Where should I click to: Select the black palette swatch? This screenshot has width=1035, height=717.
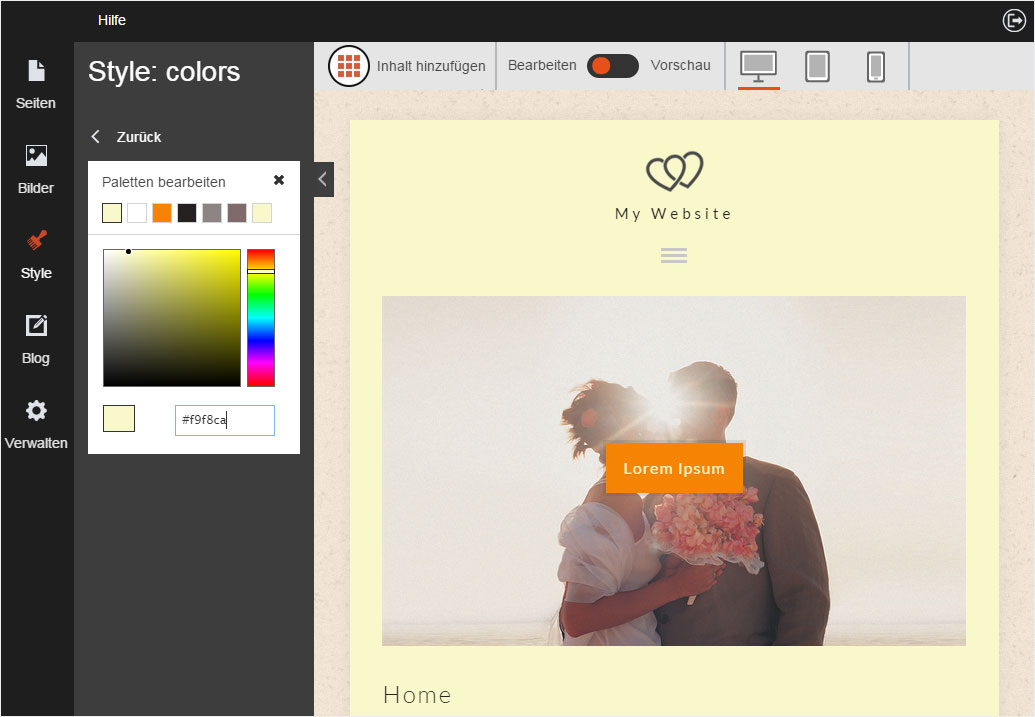click(187, 213)
